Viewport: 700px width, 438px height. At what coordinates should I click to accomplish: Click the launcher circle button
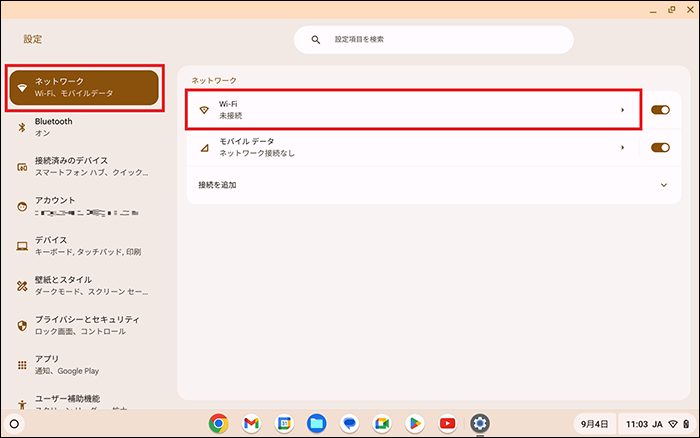[15, 423]
